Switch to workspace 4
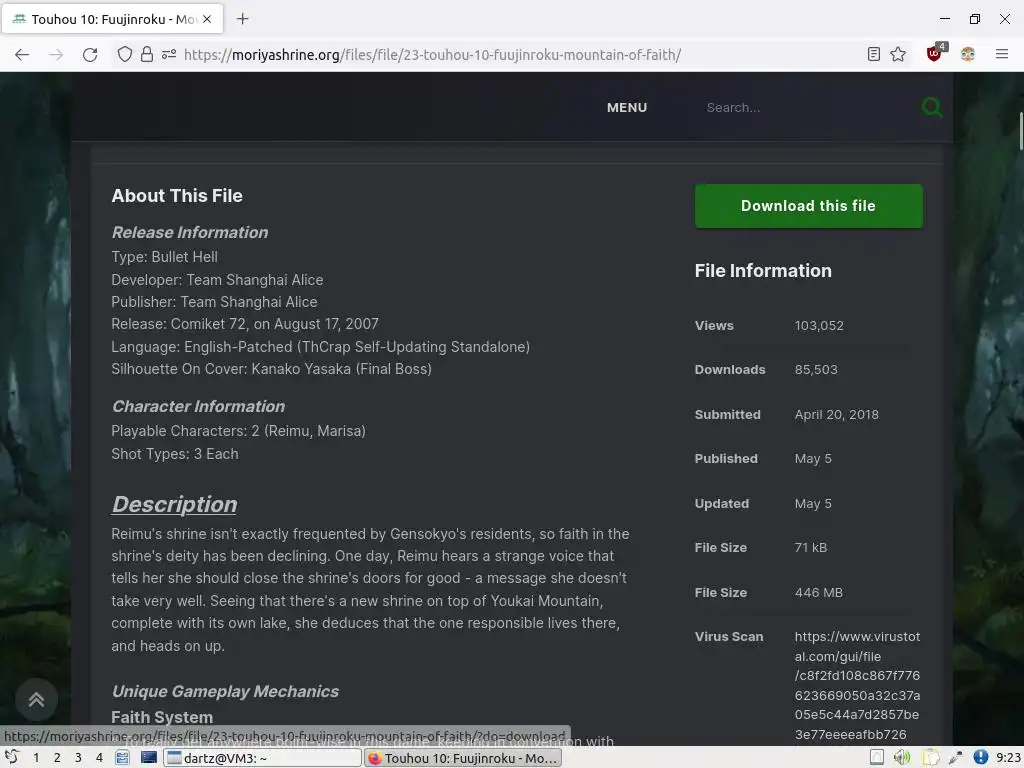The width and height of the screenshot is (1024, 768). point(99,758)
